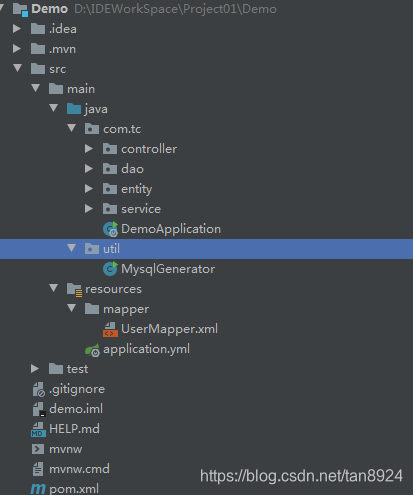Click the MysqlGenerator class icon
413x495 pixels.
tap(110, 269)
